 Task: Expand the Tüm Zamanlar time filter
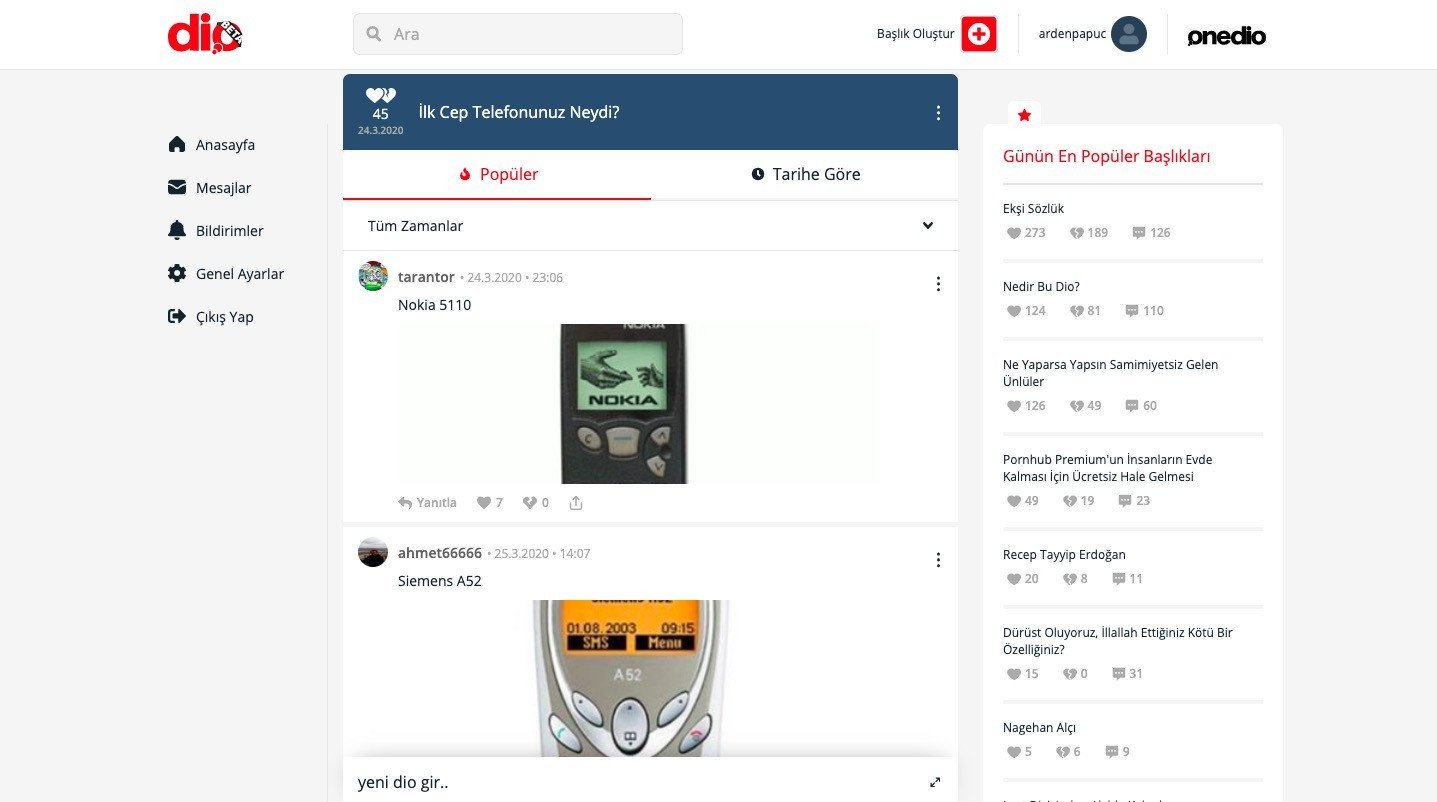[927, 226]
